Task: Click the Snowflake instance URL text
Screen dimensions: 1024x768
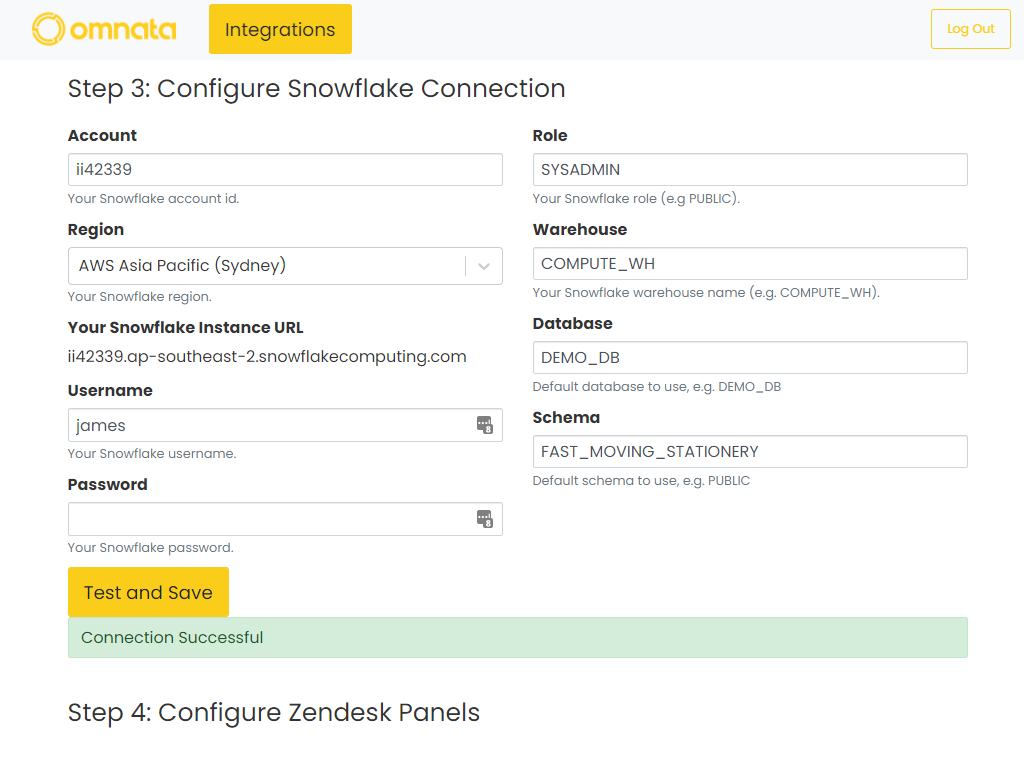Action: pyautogui.click(x=267, y=357)
